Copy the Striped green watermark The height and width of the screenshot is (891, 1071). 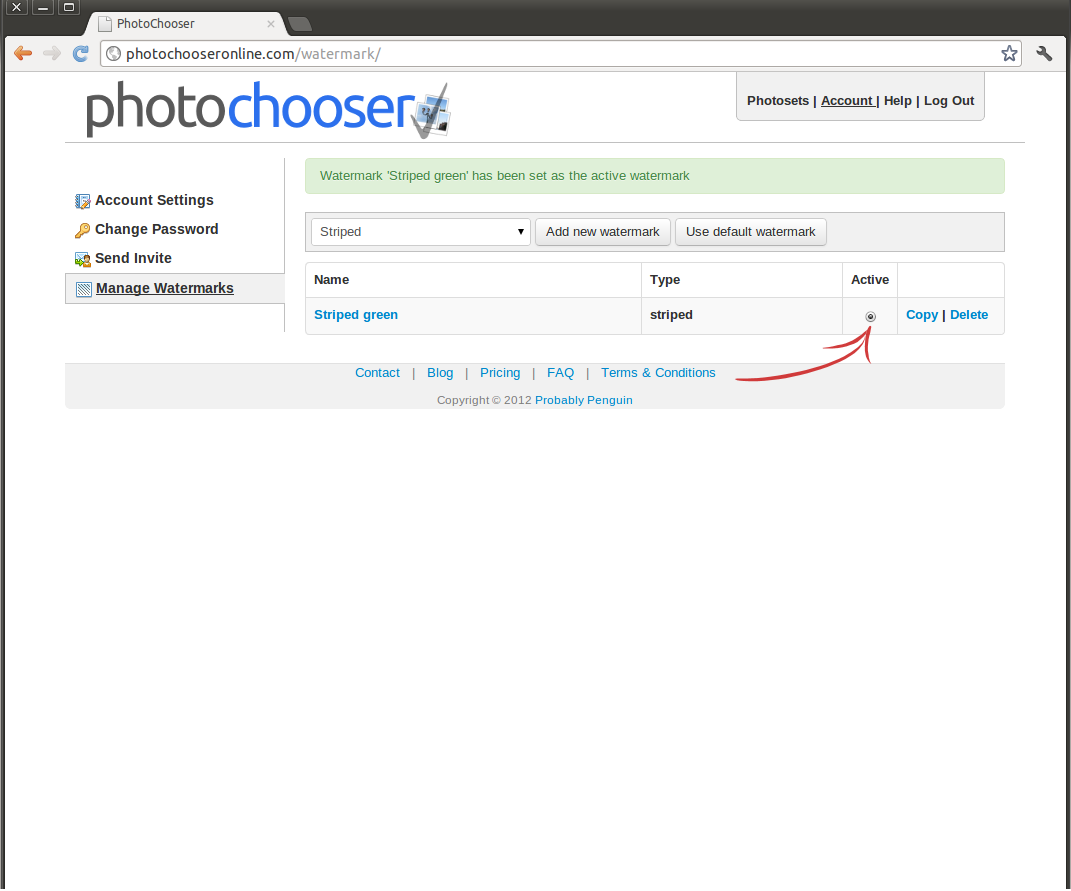point(921,315)
